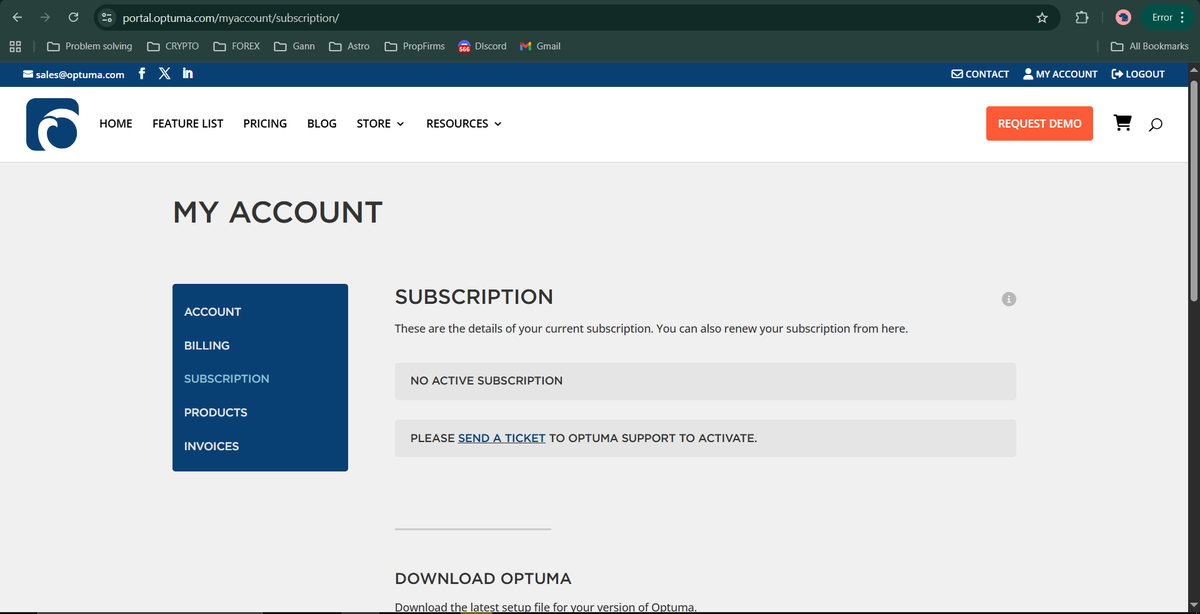
Task: Open the Problem solving bookmark folder
Action: pos(89,46)
